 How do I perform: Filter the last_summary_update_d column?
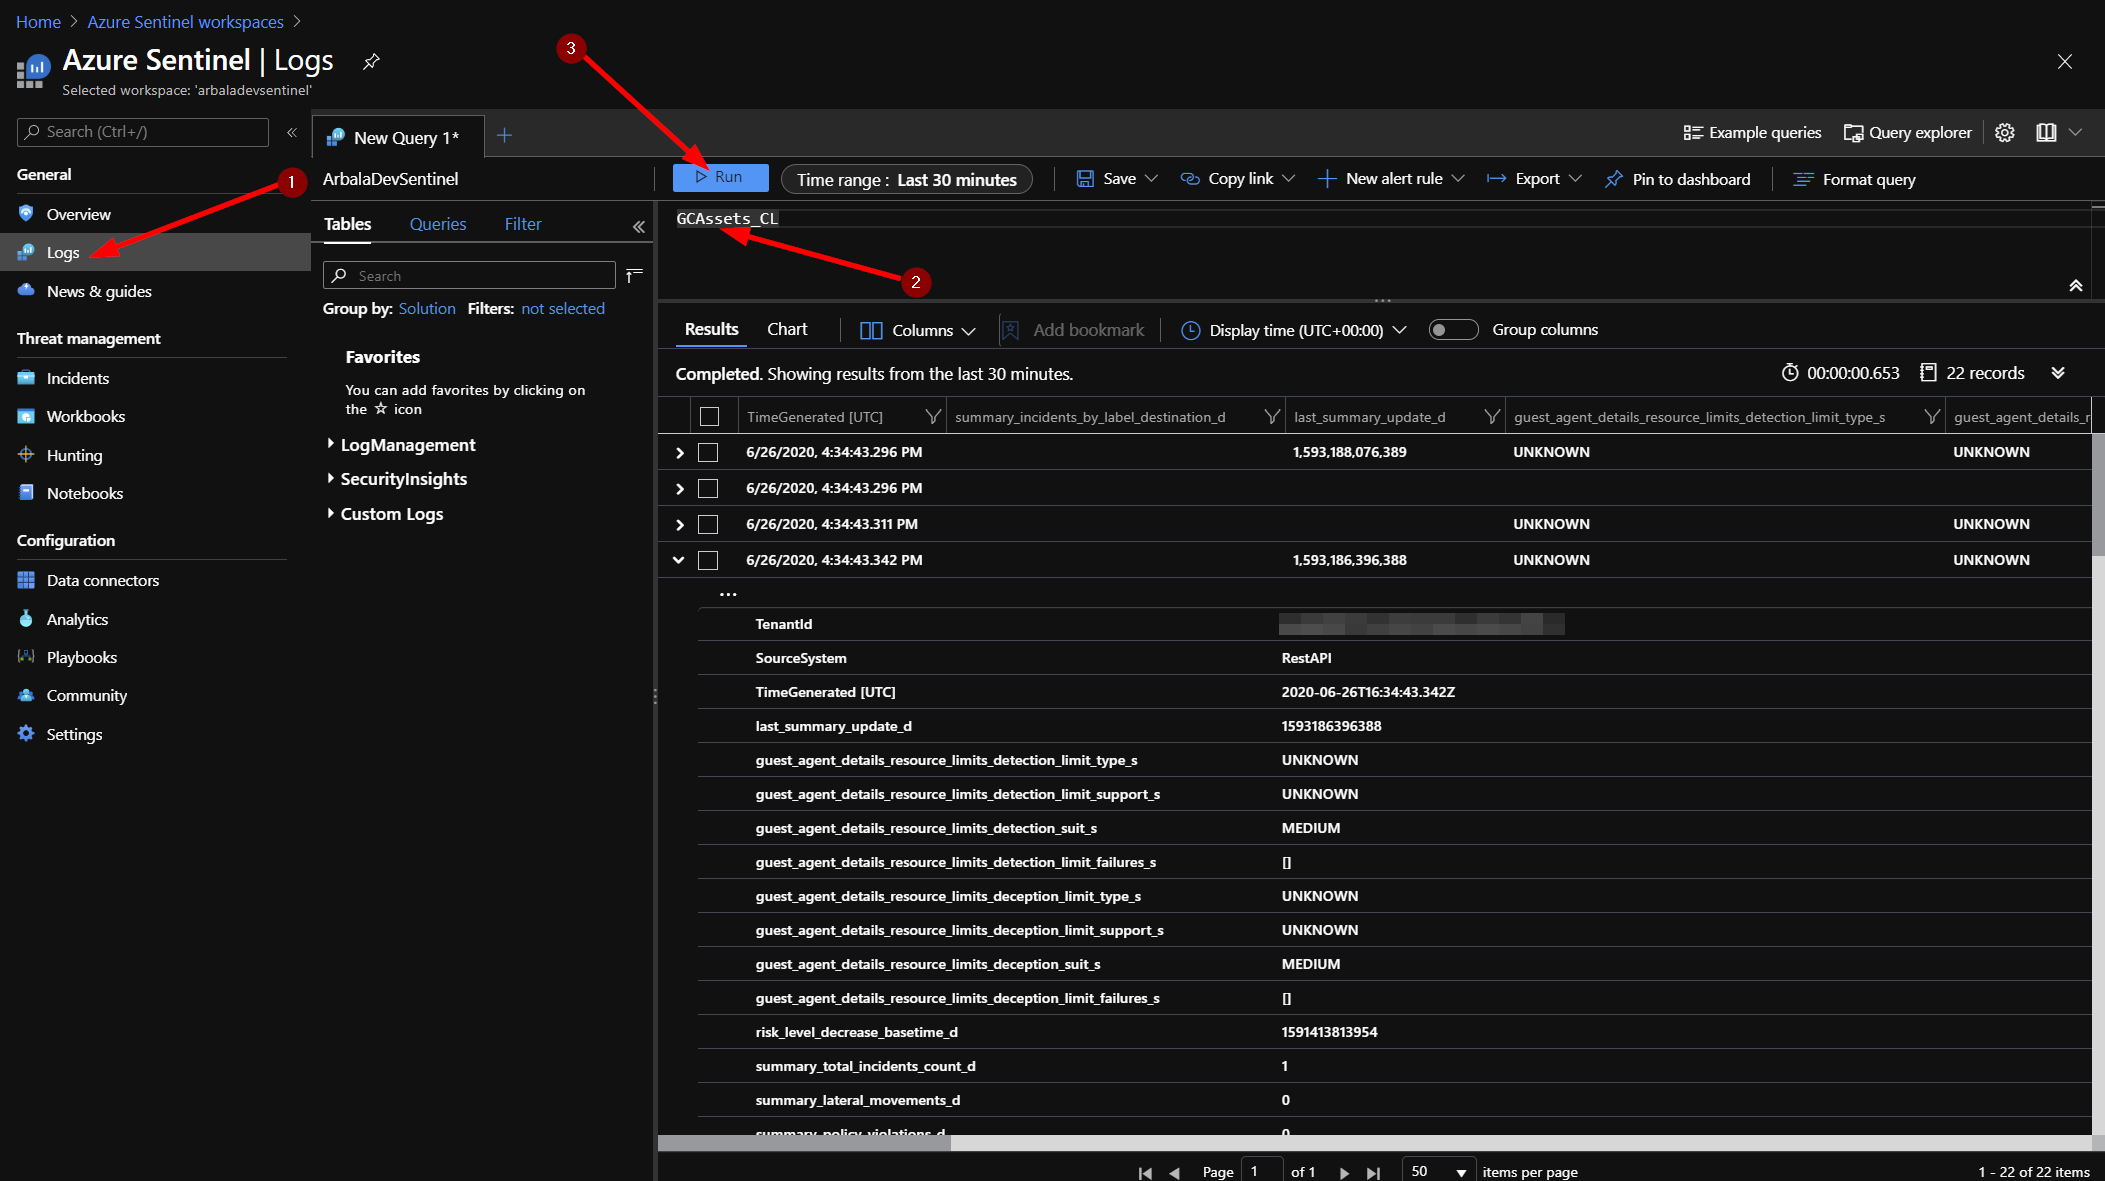[x=1492, y=416]
